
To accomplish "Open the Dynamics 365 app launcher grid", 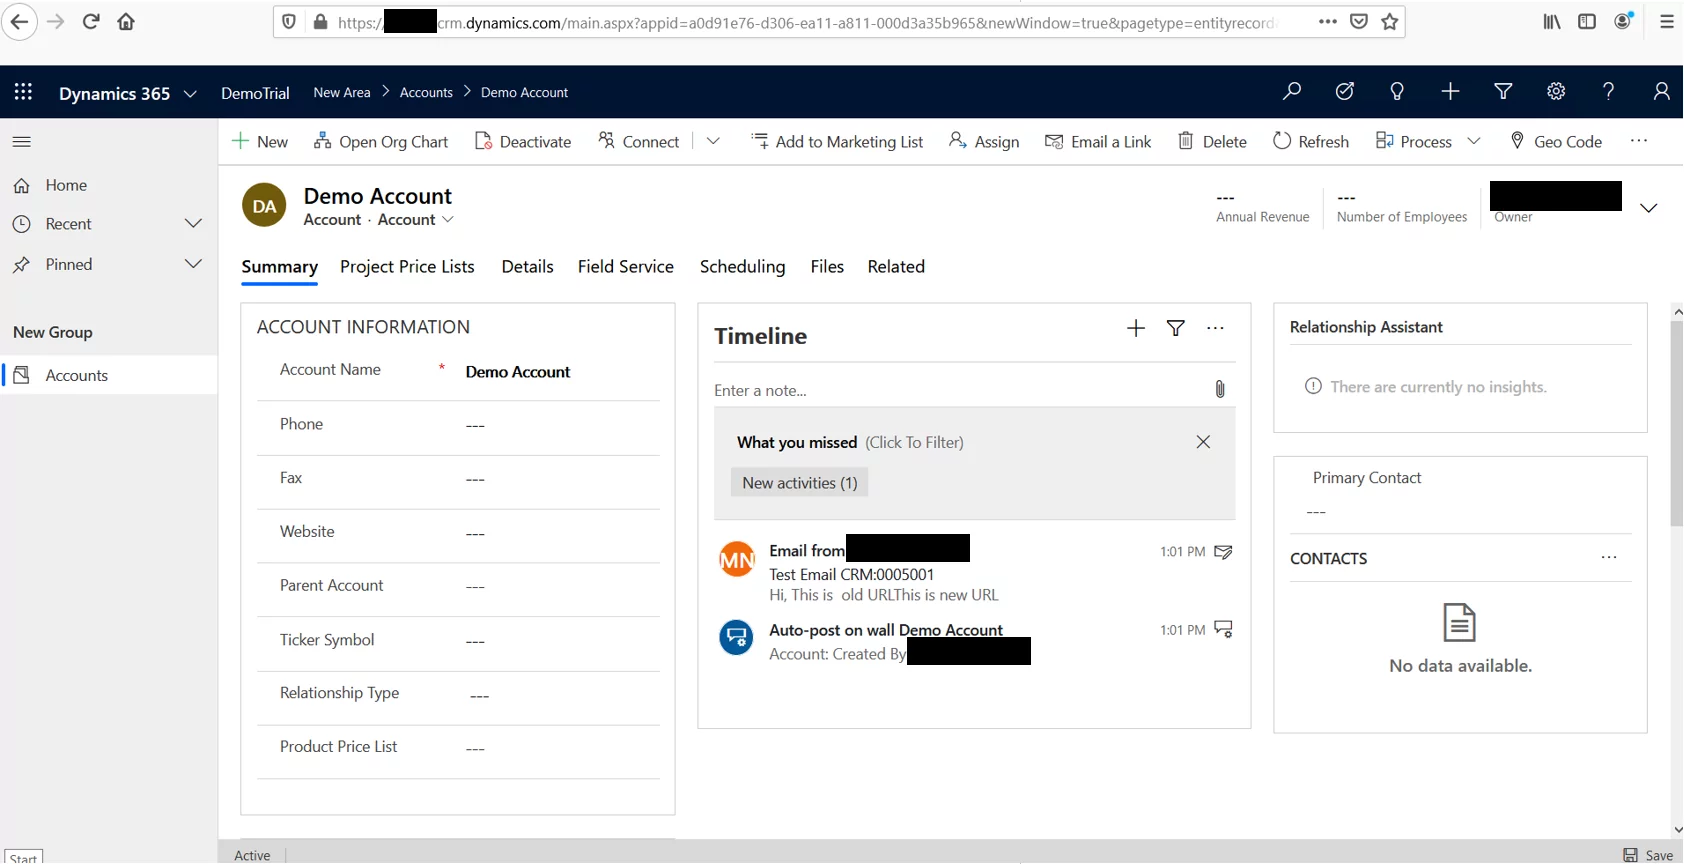I will pos(23,92).
